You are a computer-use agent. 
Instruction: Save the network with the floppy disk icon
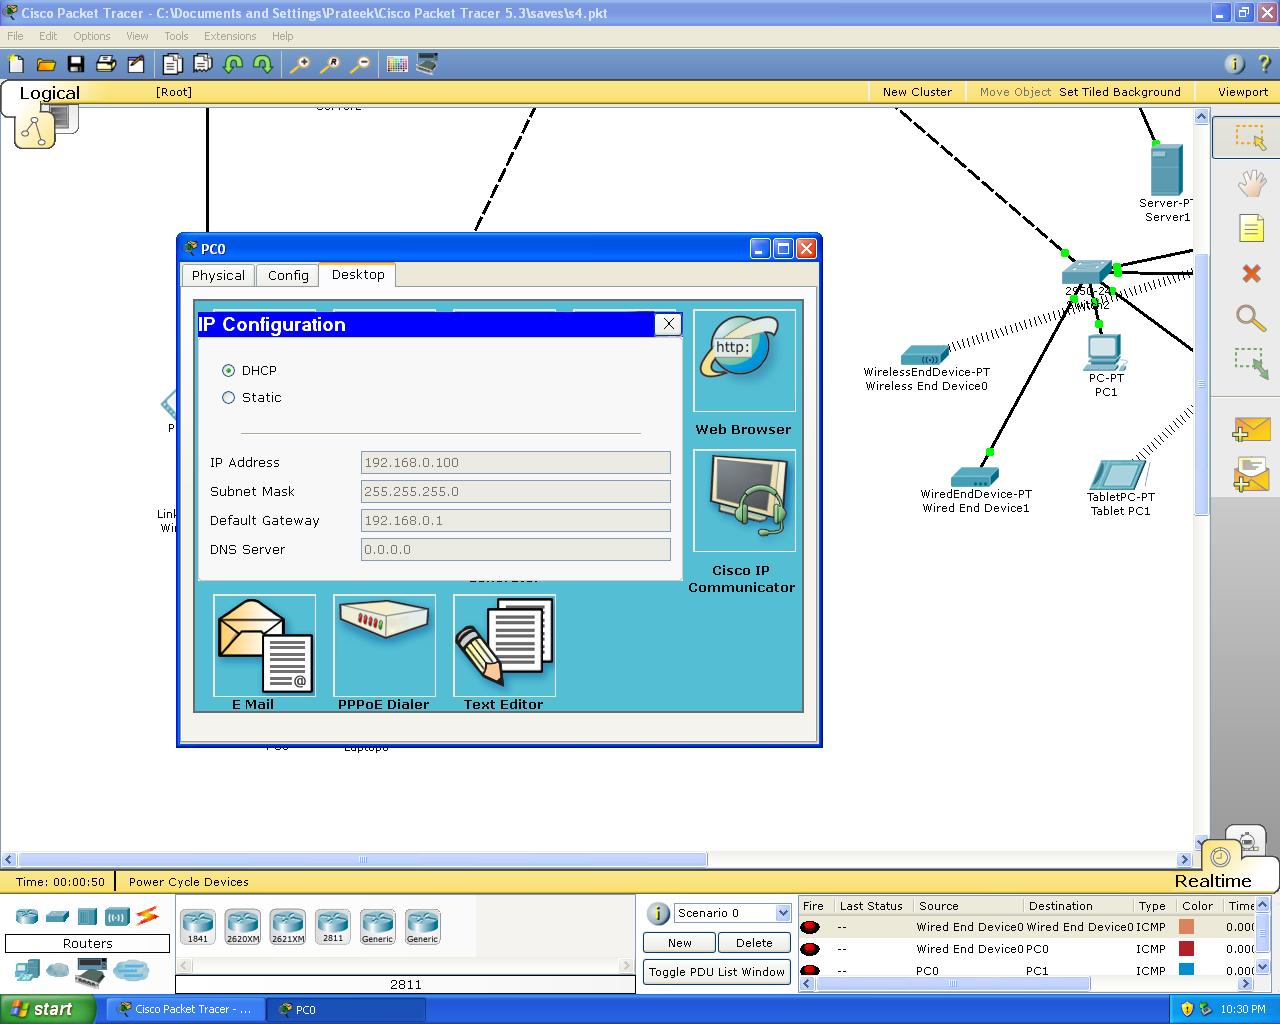[76, 64]
